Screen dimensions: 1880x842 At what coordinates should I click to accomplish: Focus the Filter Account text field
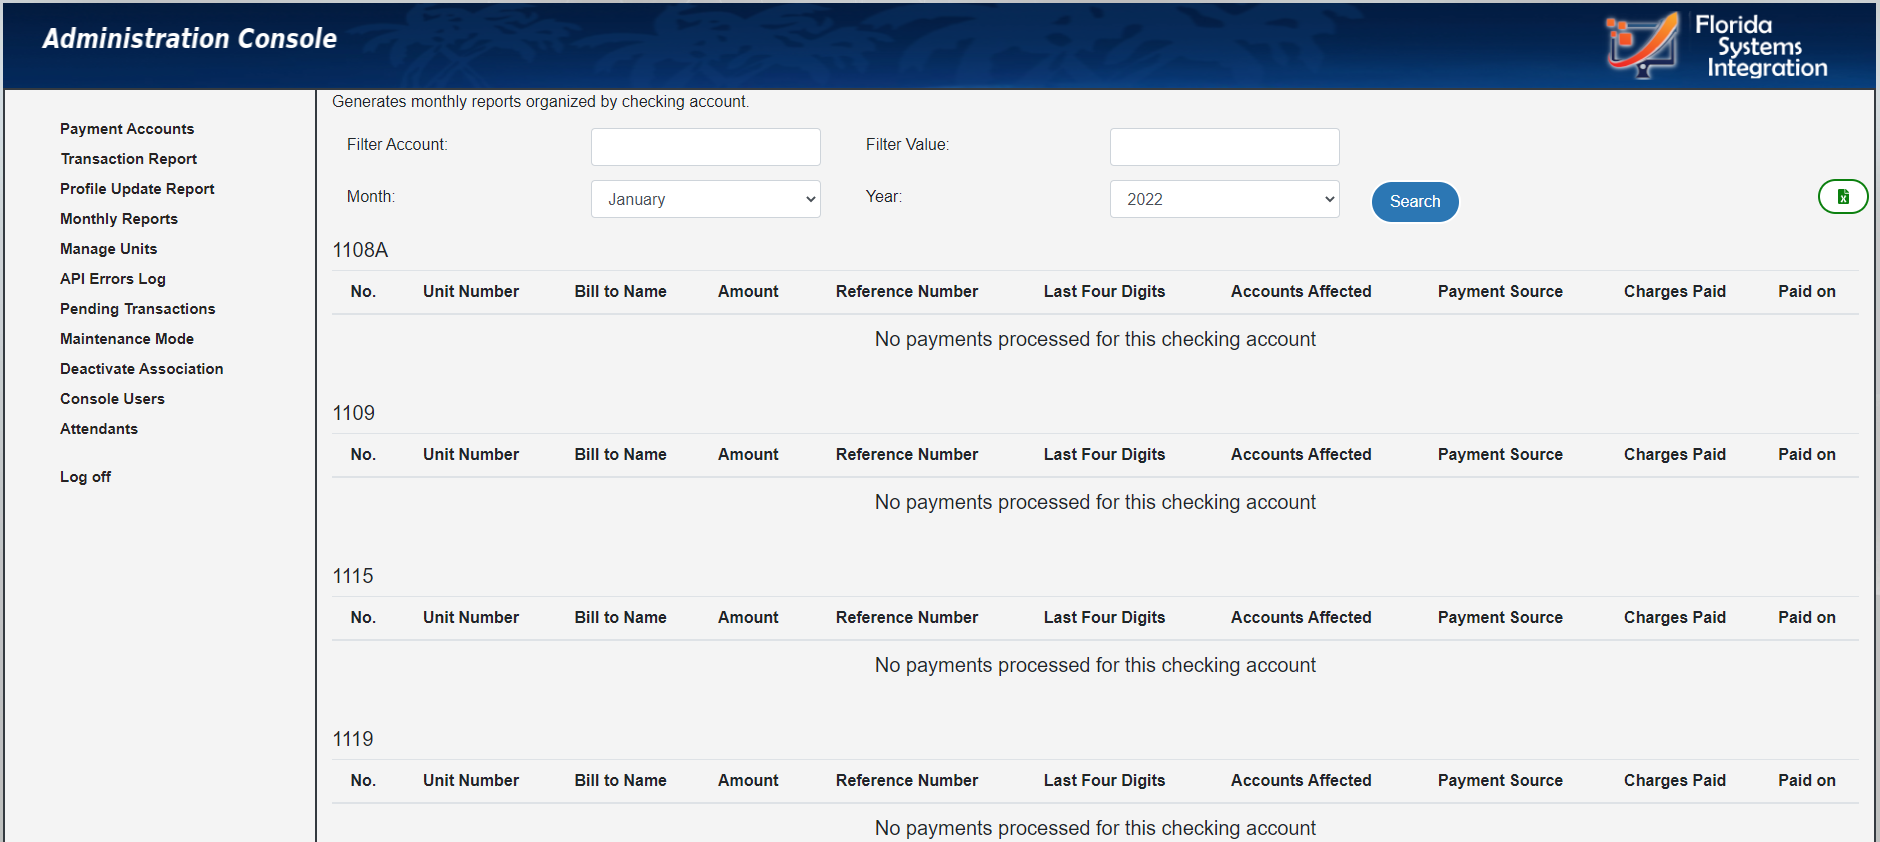point(705,147)
